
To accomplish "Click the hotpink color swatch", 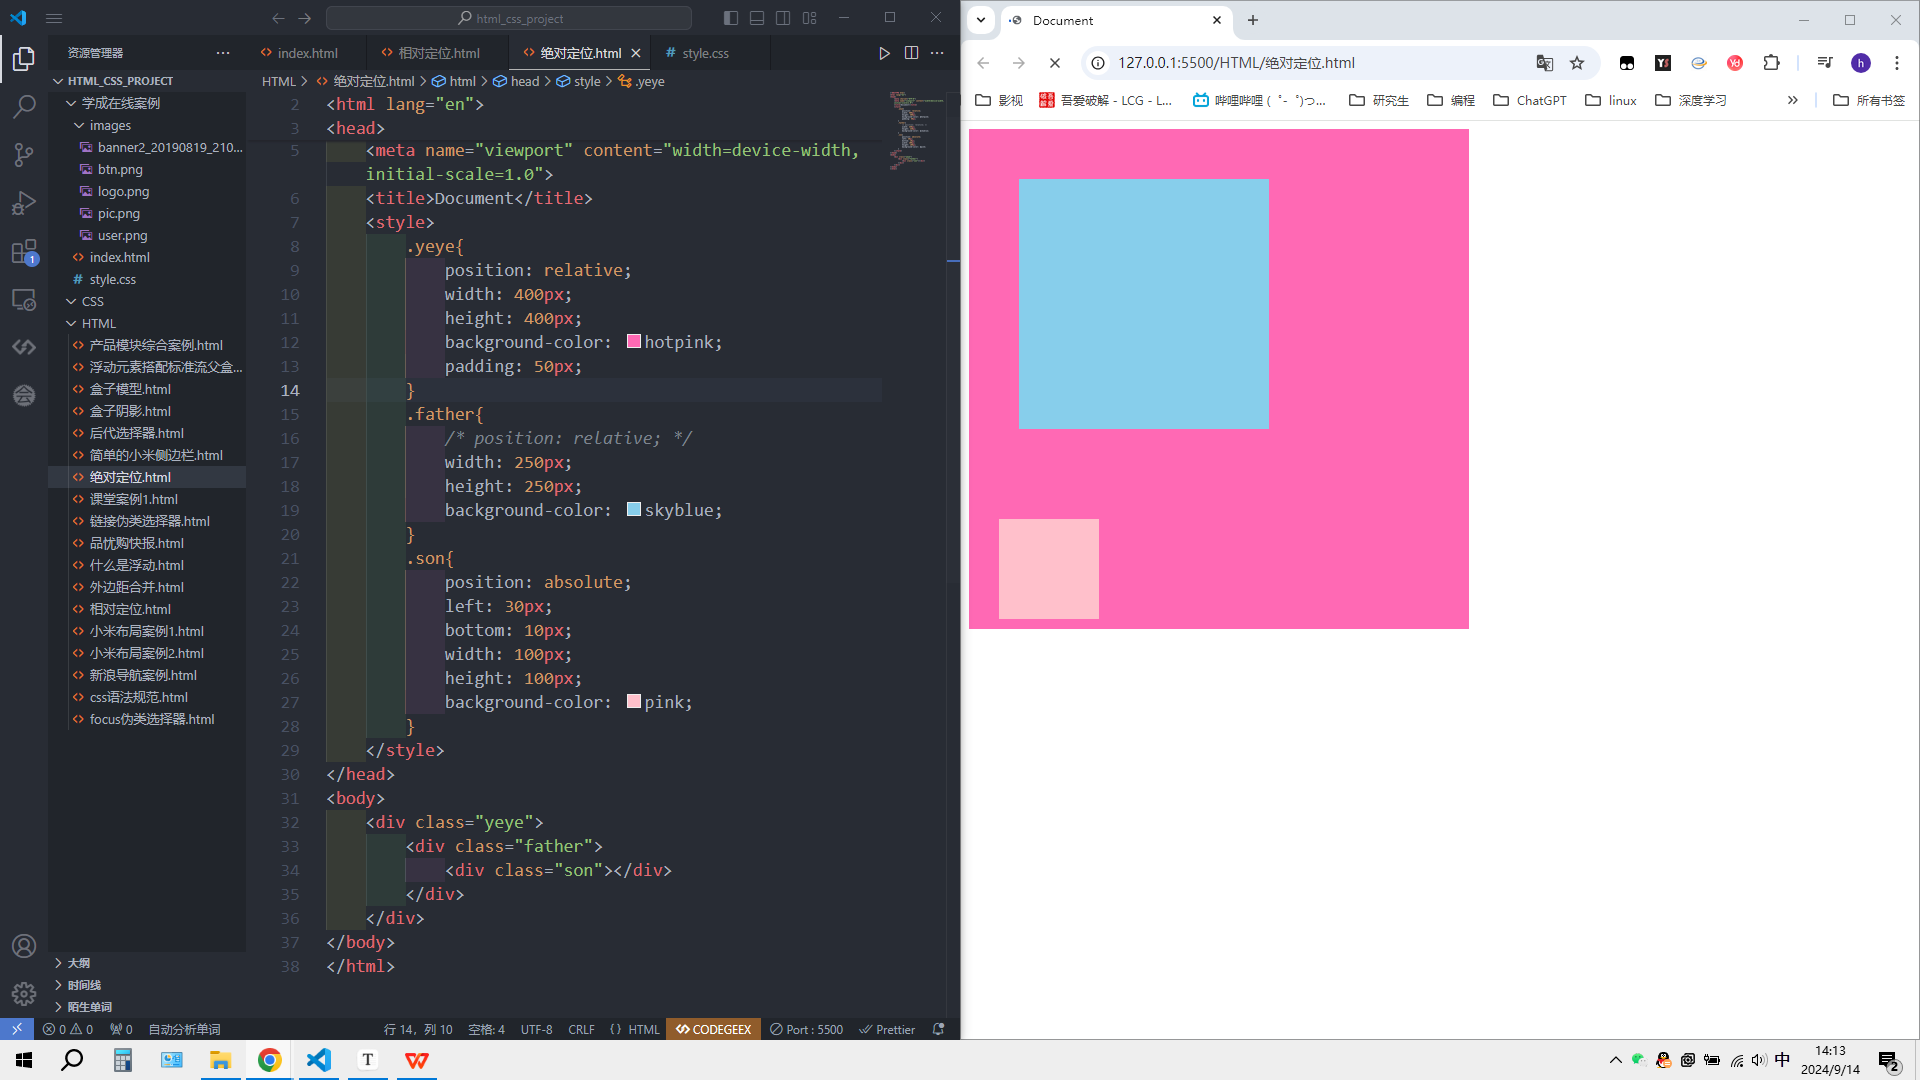I will click(x=634, y=342).
